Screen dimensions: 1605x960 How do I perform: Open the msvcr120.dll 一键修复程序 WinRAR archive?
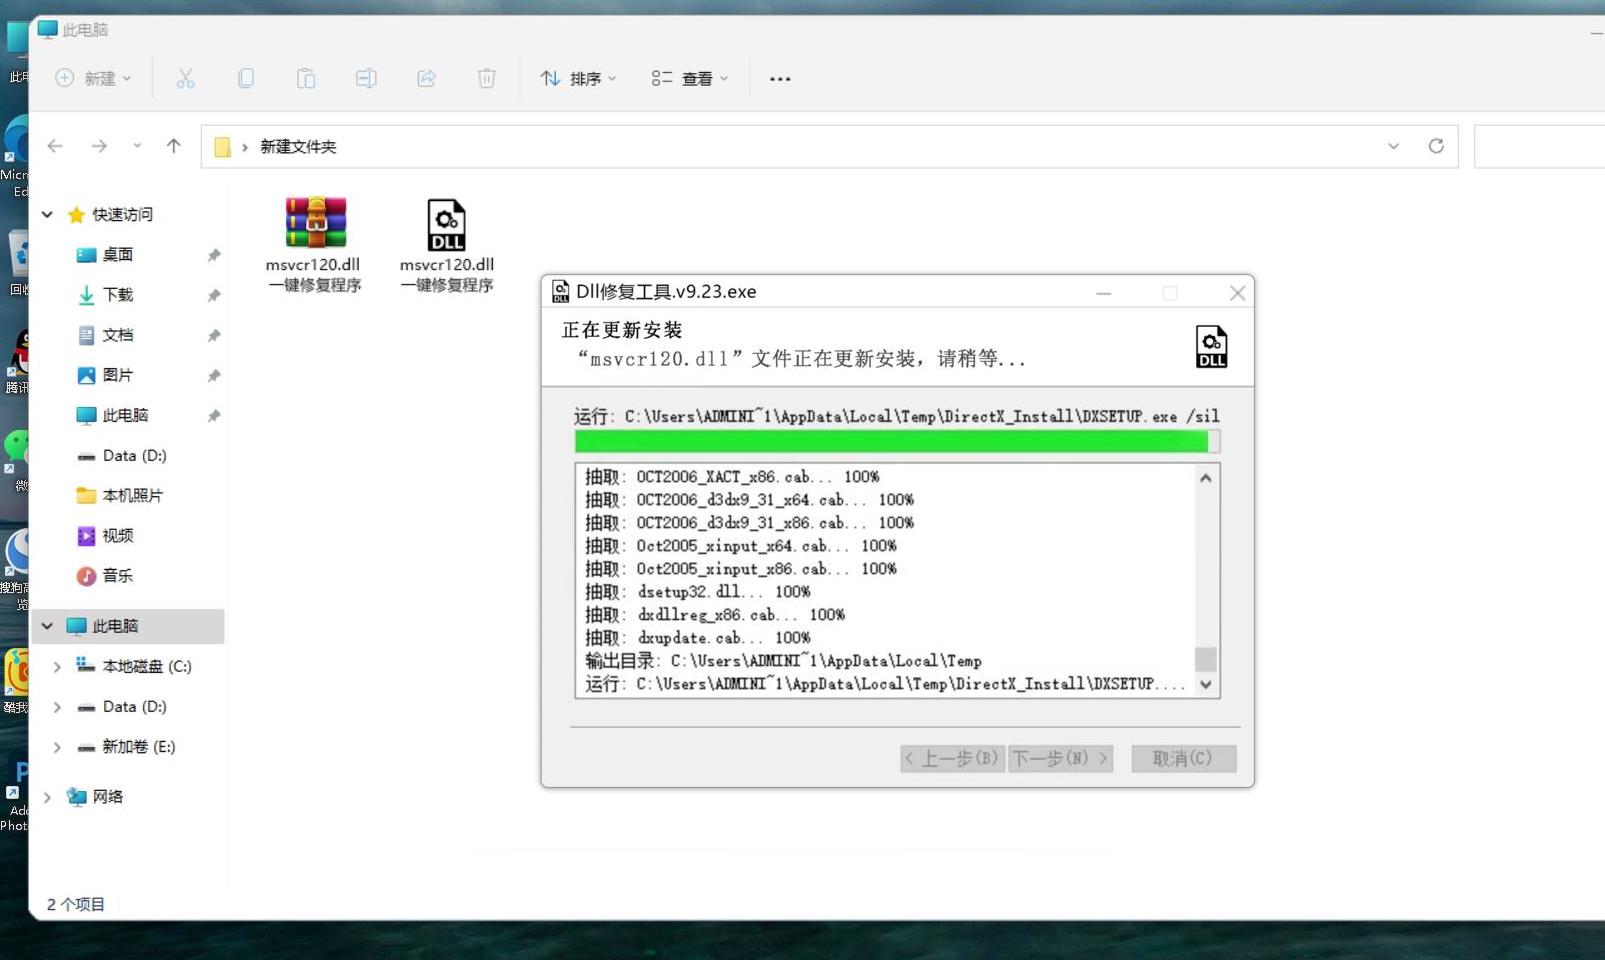(314, 224)
